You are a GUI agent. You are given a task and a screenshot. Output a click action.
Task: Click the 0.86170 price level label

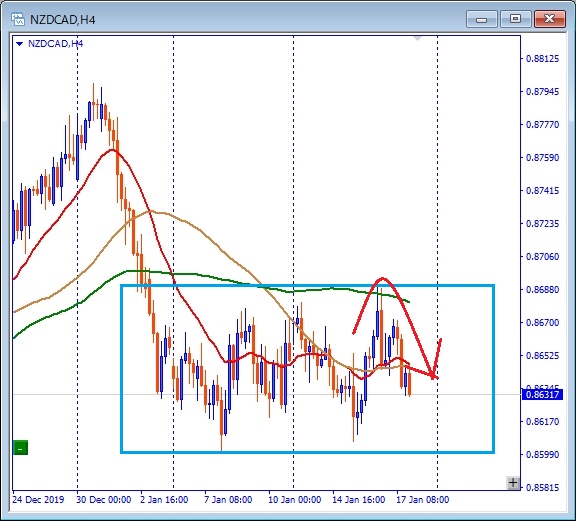tap(543, 421)
